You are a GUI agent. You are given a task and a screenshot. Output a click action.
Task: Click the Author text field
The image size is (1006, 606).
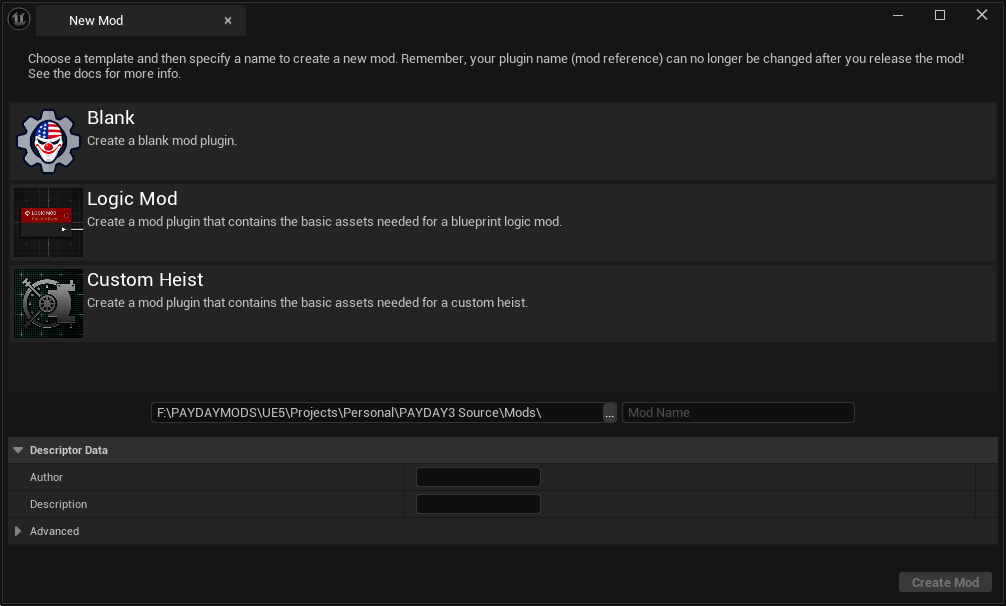click(478, 477)
